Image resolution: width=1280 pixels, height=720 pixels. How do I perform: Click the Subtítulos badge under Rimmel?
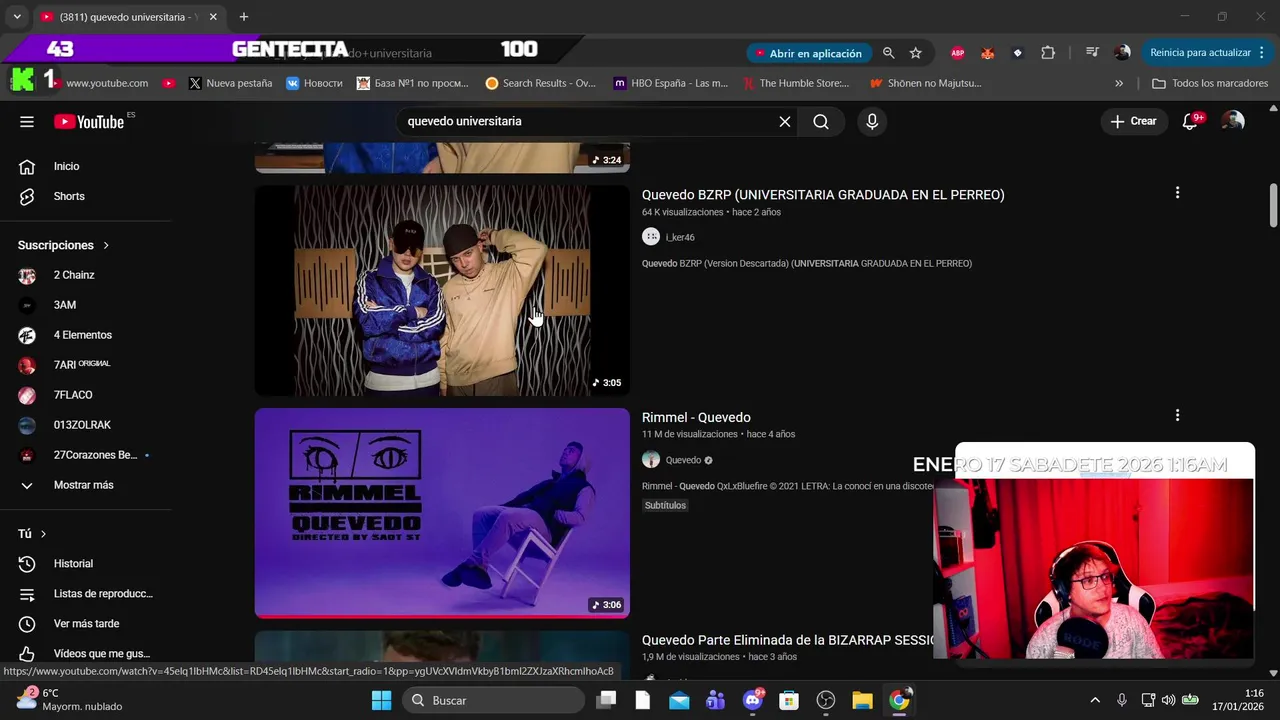pyautogui.click(x=665, y=506)
